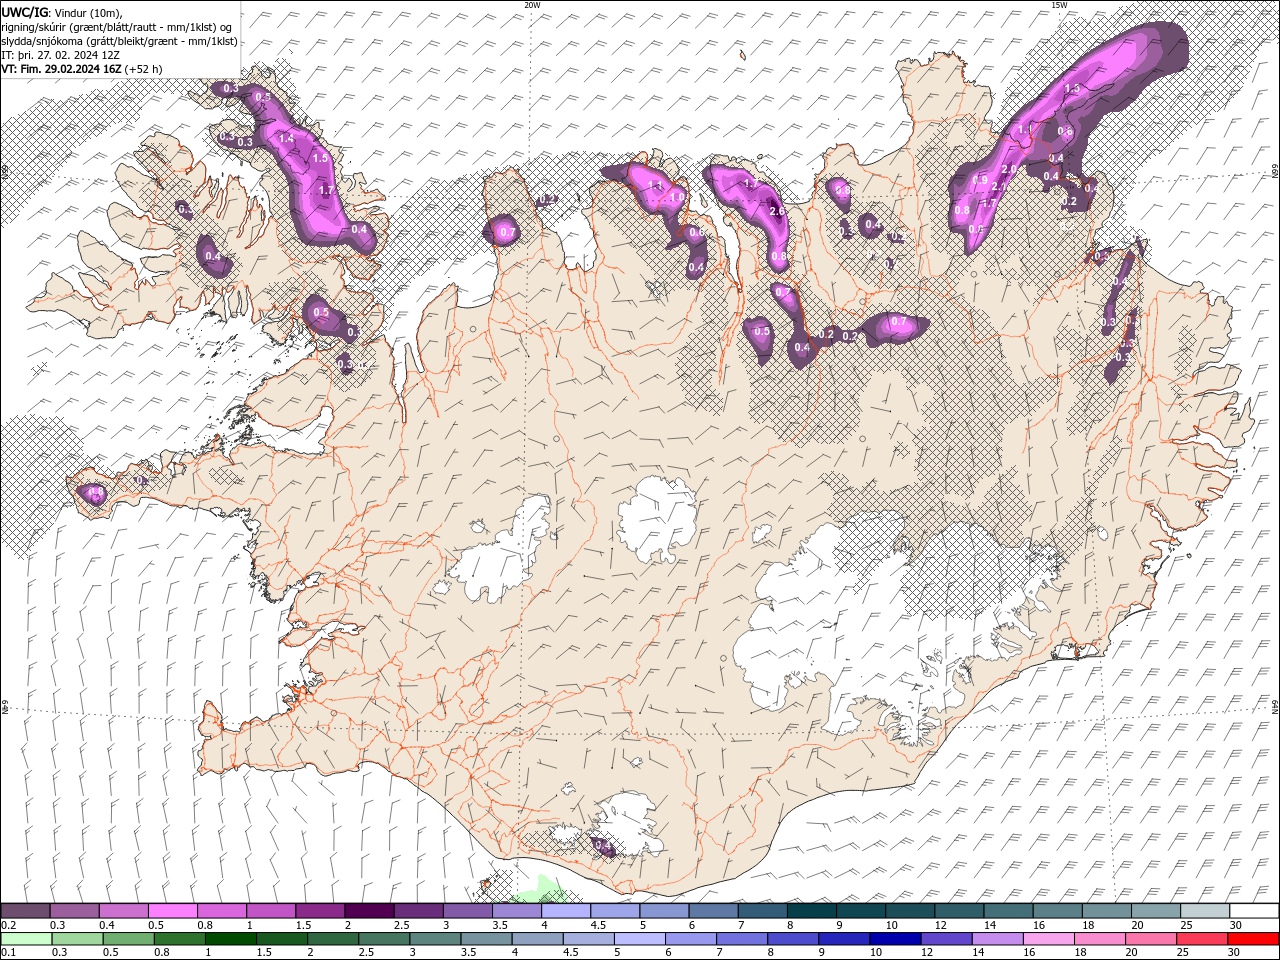
Task: Click the 'IT: þri. 27. 02. 2024 12Z' line
Action: point(60,55)
